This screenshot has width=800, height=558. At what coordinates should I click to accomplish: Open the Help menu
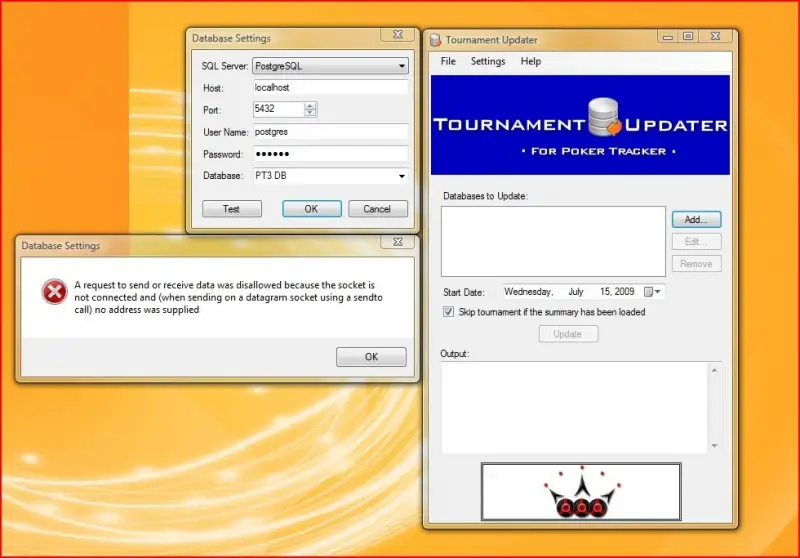(x=531, y=61)
